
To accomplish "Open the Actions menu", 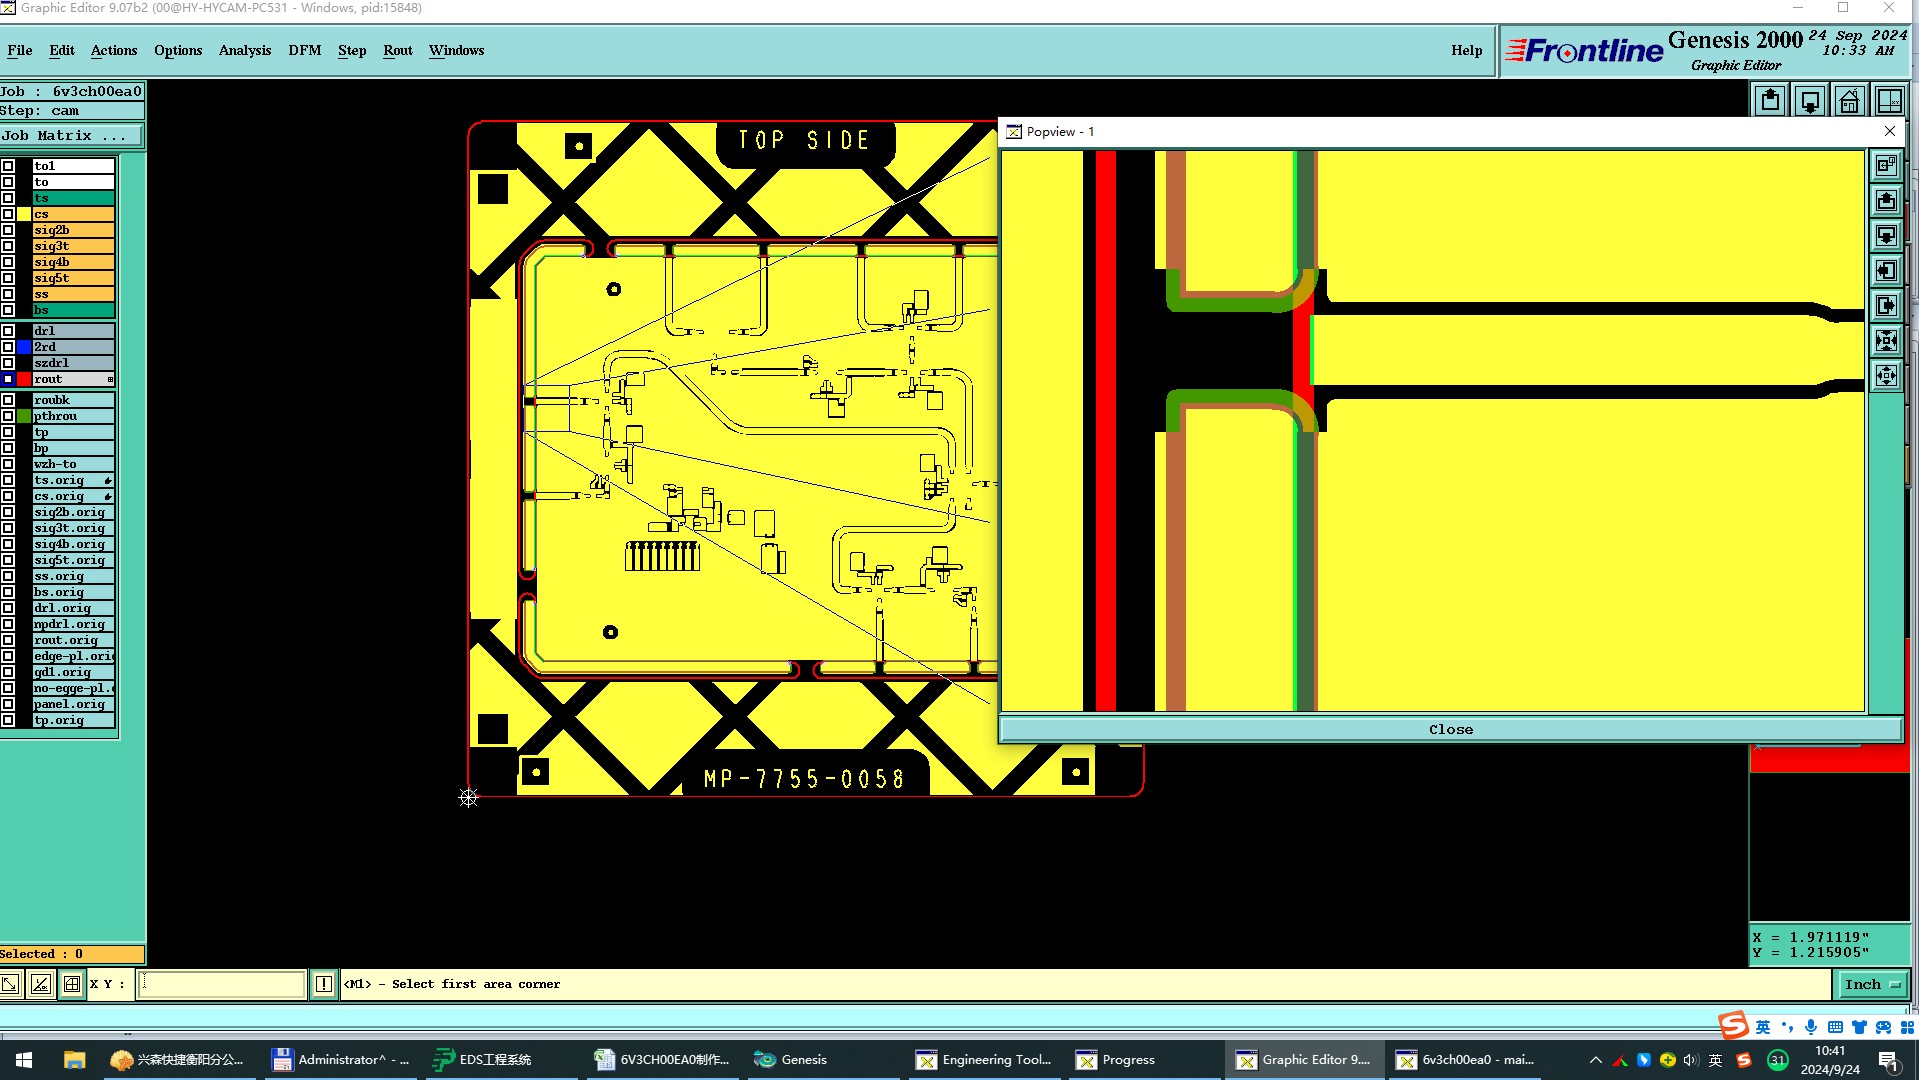I will pos(114,50).
